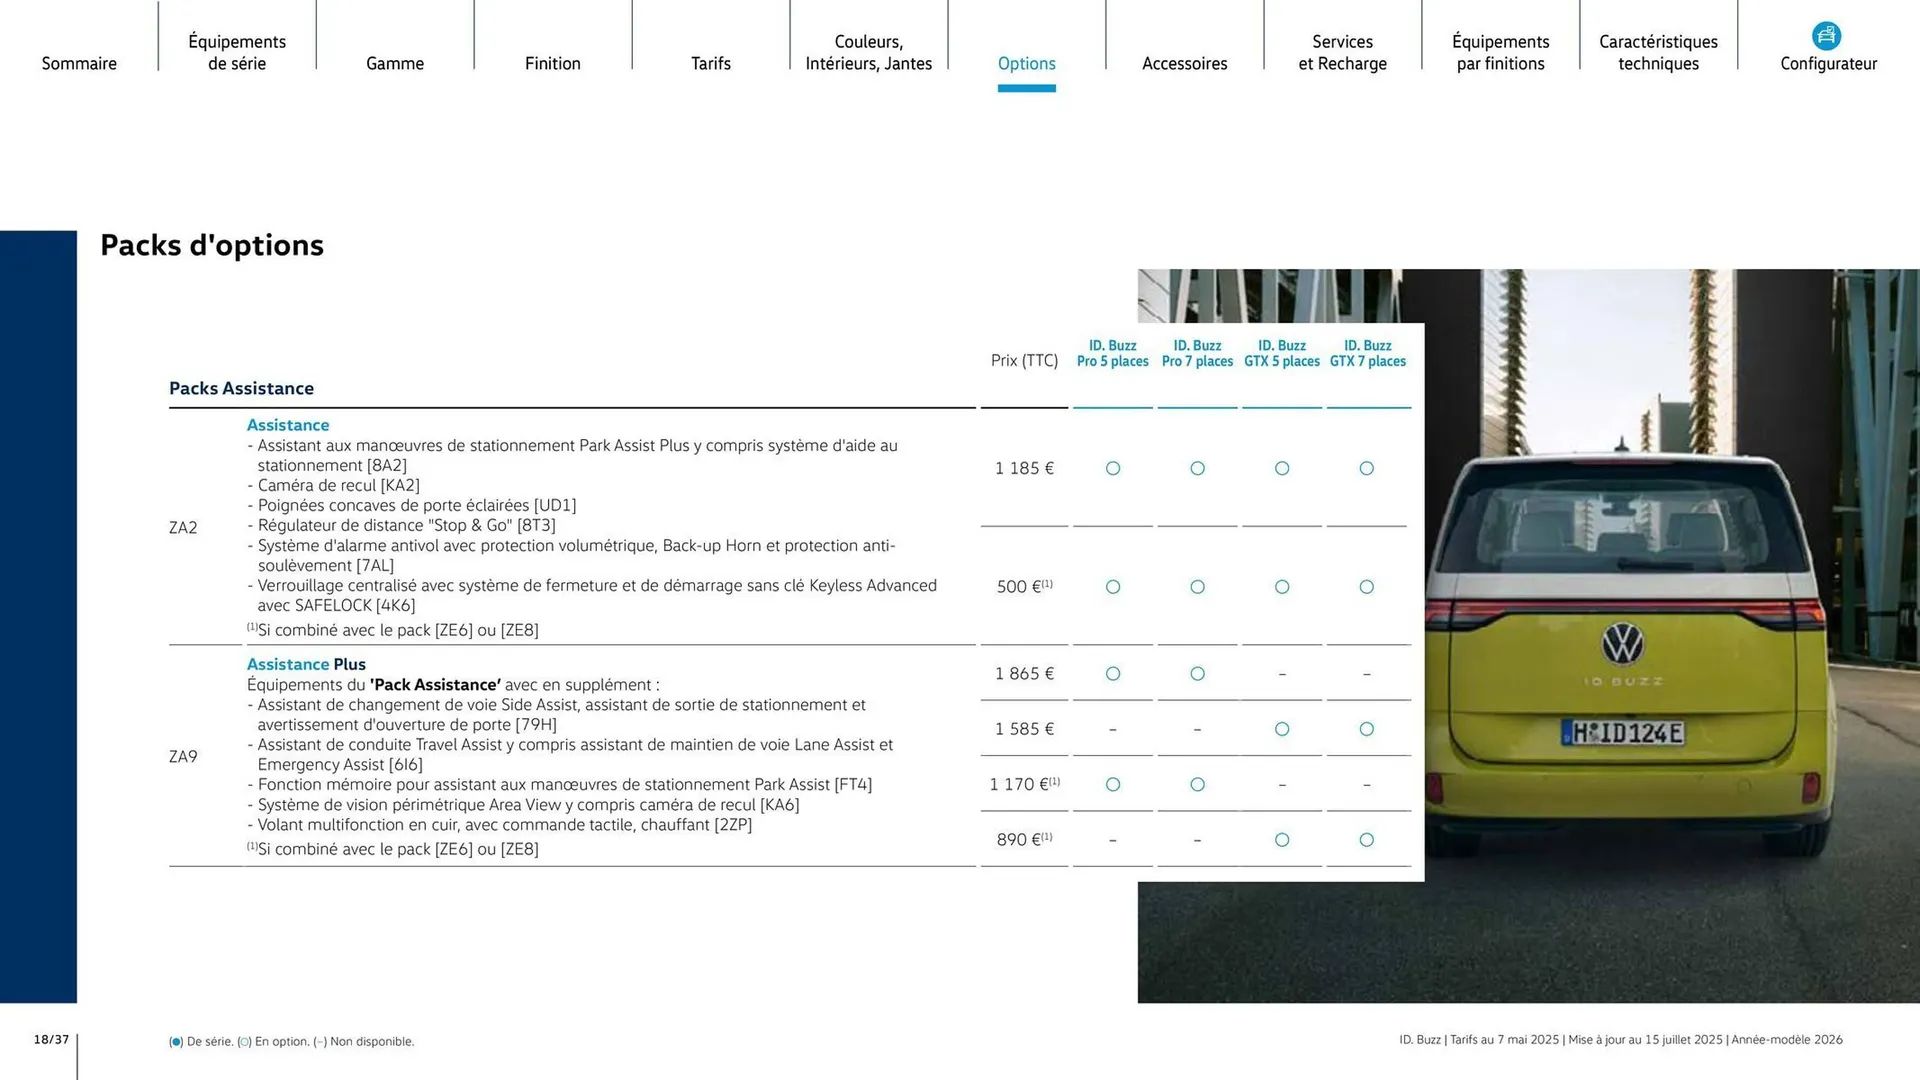Open Équipements par finitions
This screenshot has width=1920, height=1080.
[1500, 52]
